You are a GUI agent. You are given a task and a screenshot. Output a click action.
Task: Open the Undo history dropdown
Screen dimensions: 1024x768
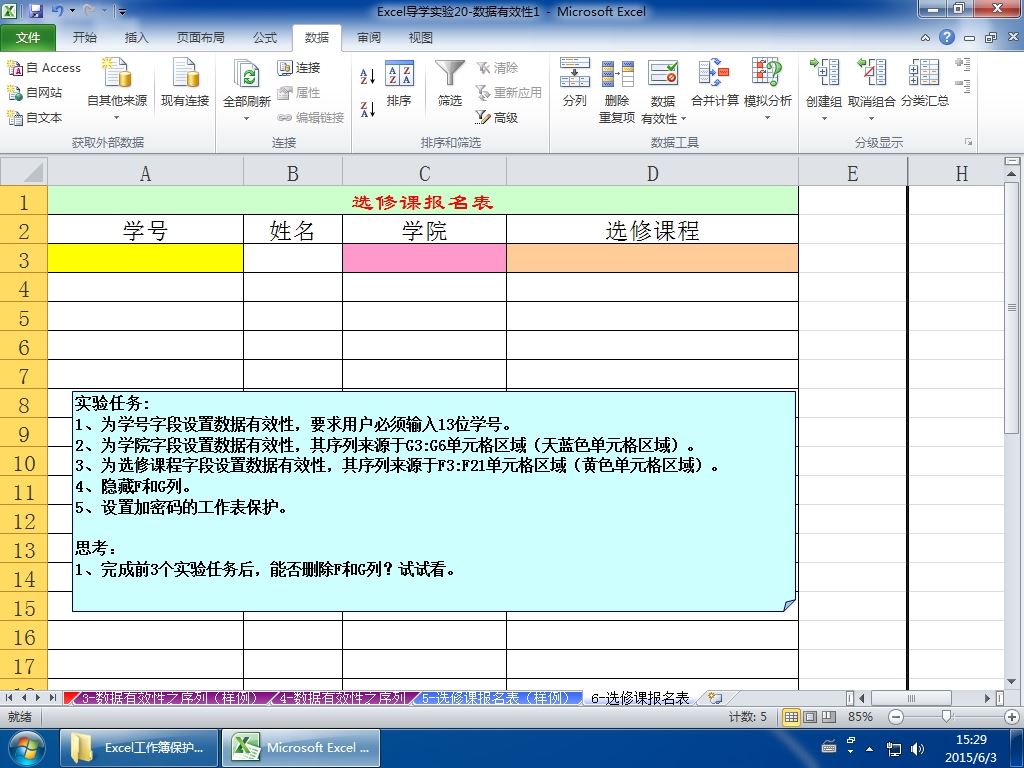72,11
